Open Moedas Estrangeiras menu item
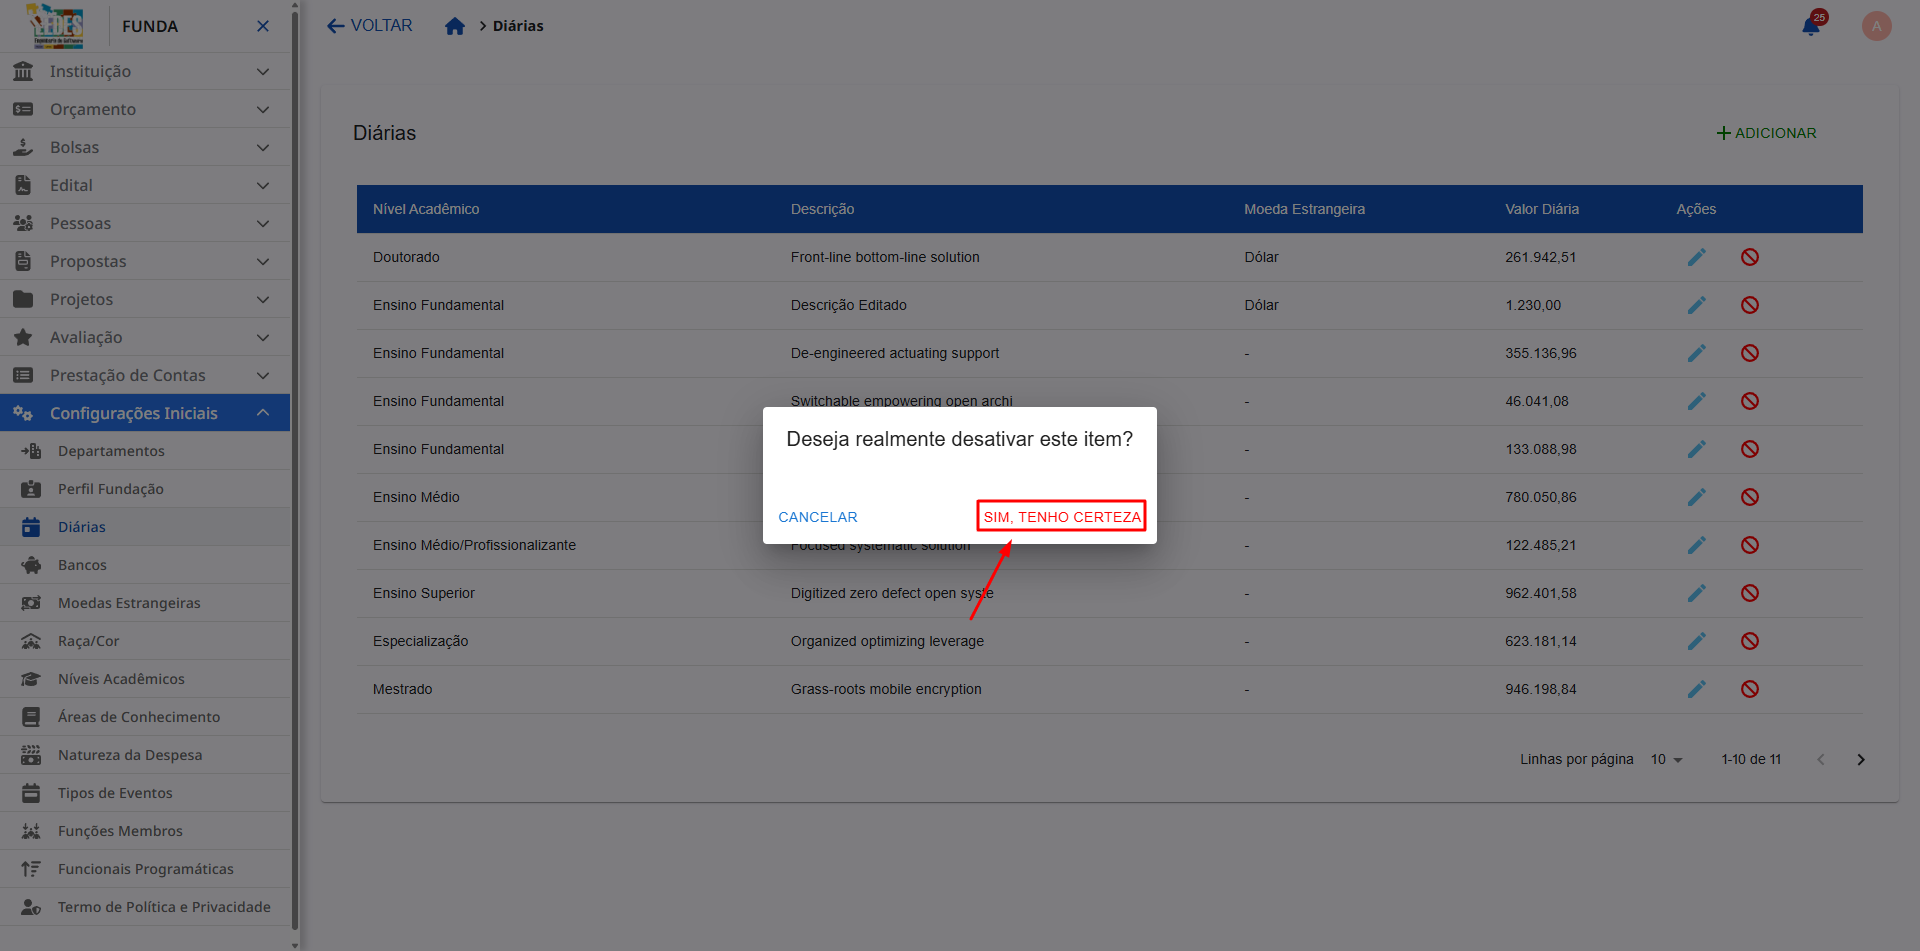The width and height of the screenshot is (1920, 951). [x=129, y=603]
